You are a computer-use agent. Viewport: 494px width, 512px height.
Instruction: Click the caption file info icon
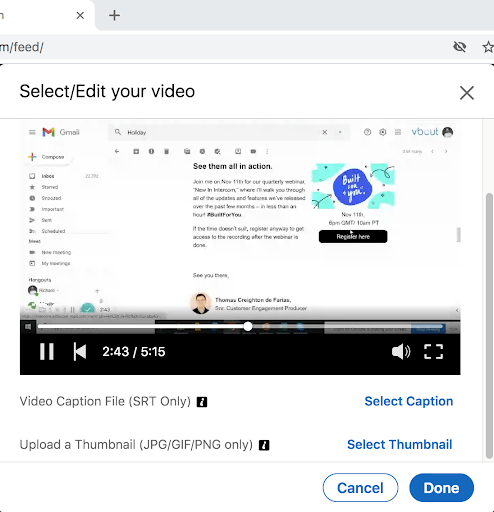click(x=202, y=402)
